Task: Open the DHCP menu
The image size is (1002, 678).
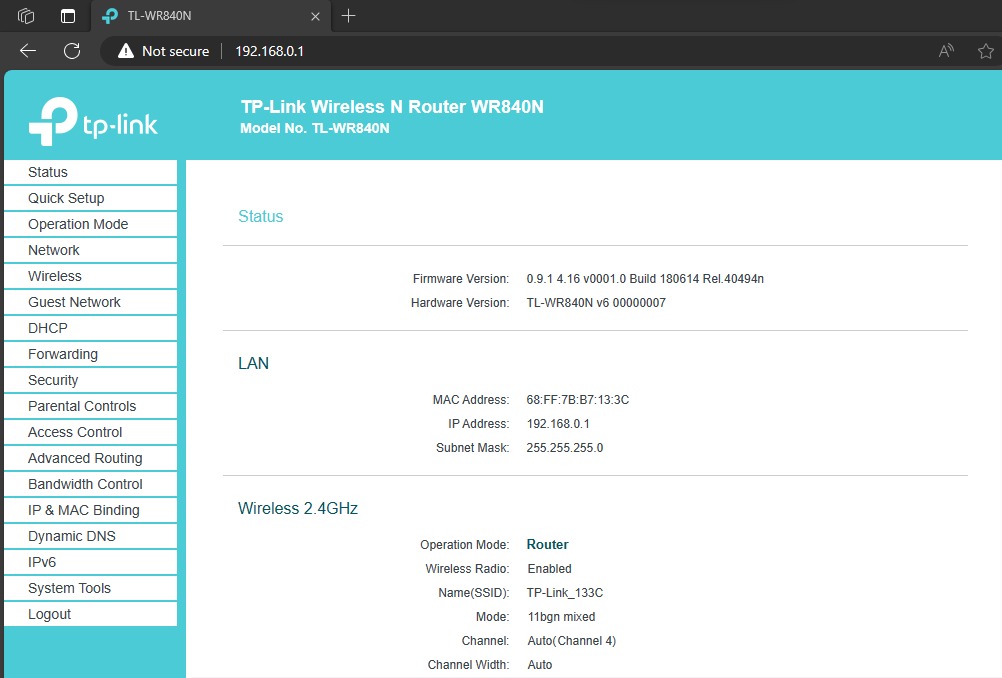Action: point(90,328)
